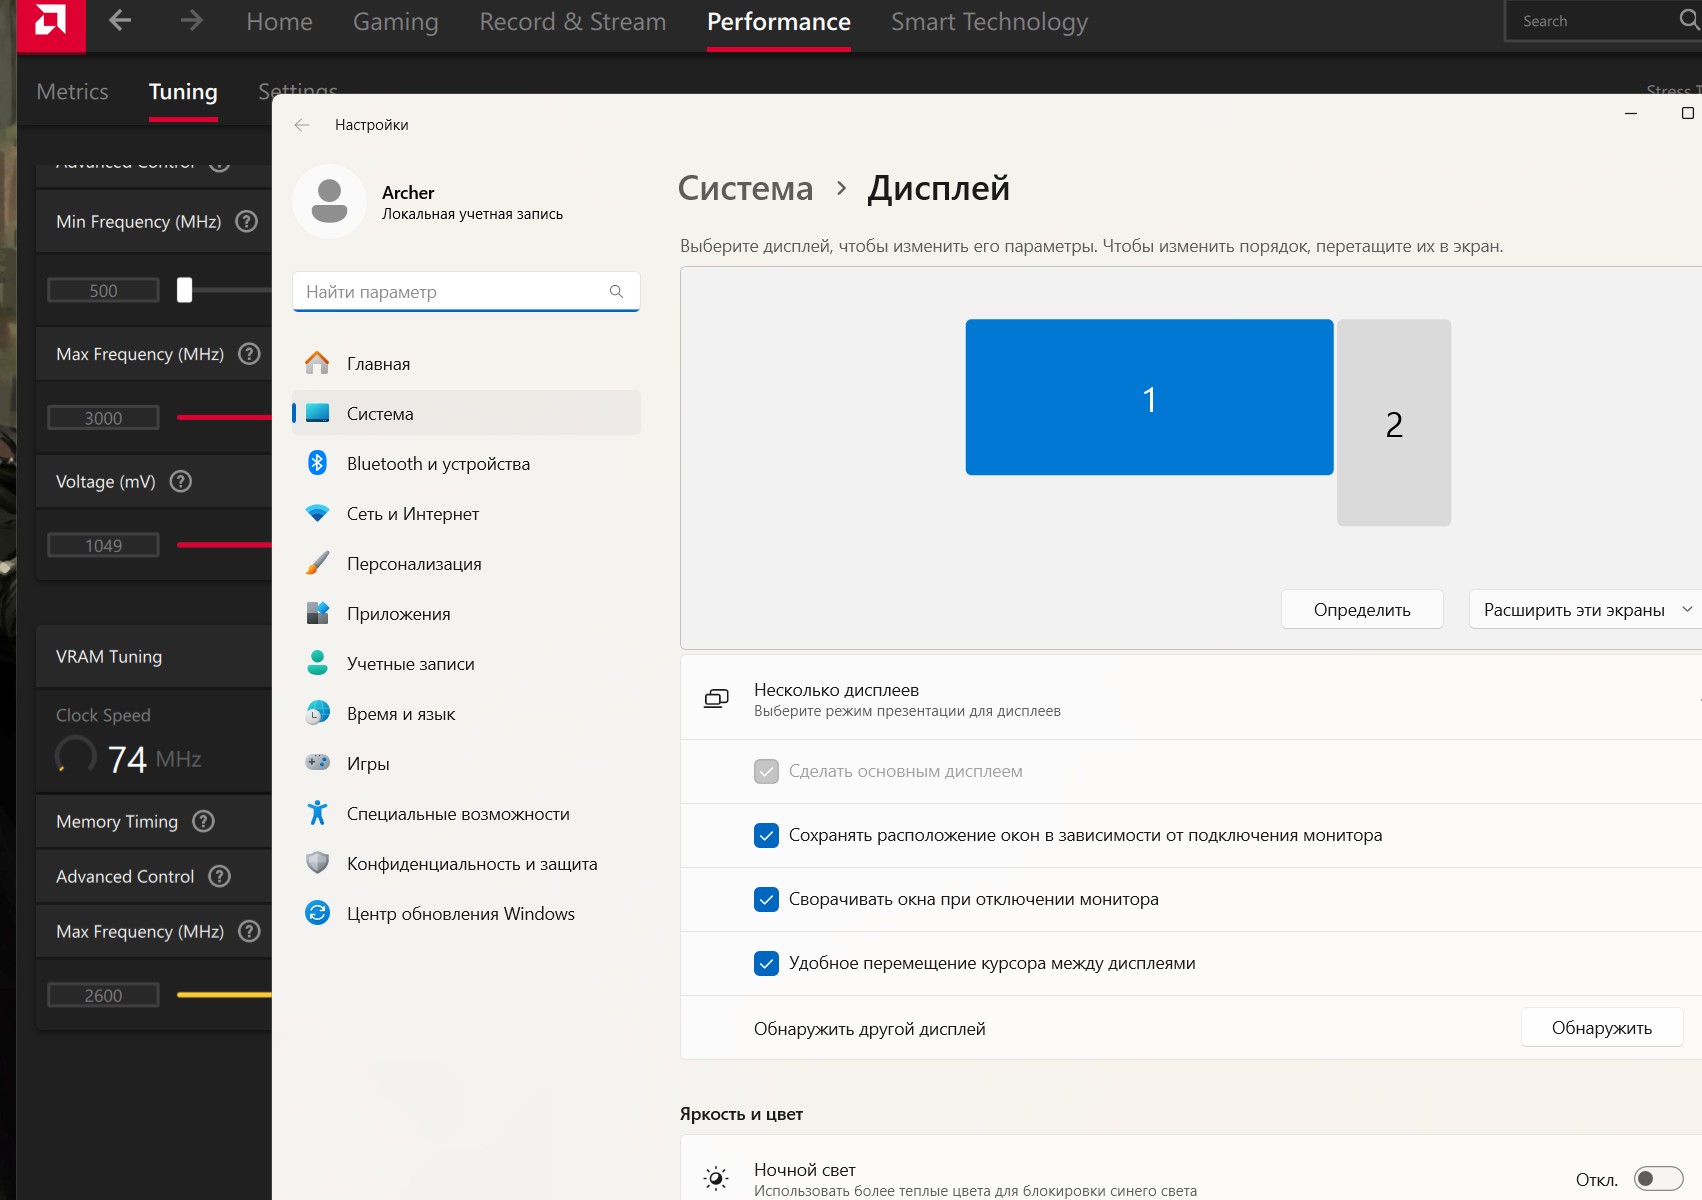Open help for Min Frequency (MHz)
This screenshot has width=1702, height=1200.
tap(246, 221)
